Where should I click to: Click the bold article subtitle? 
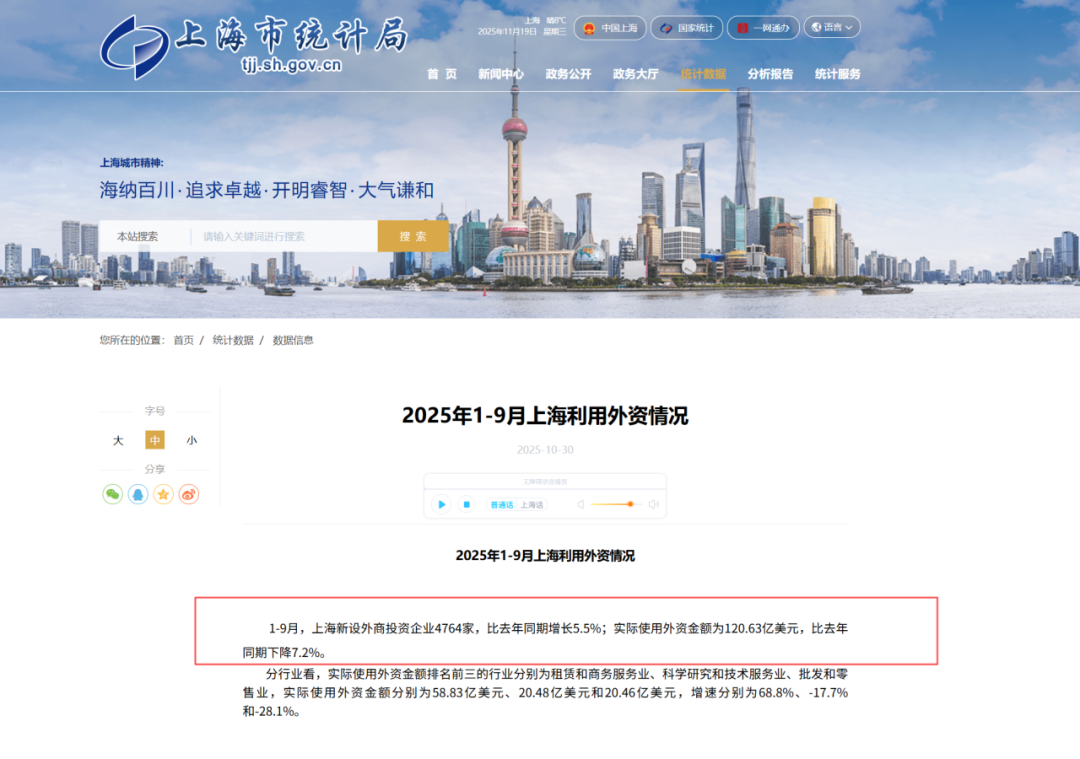[x=545, y=556]
